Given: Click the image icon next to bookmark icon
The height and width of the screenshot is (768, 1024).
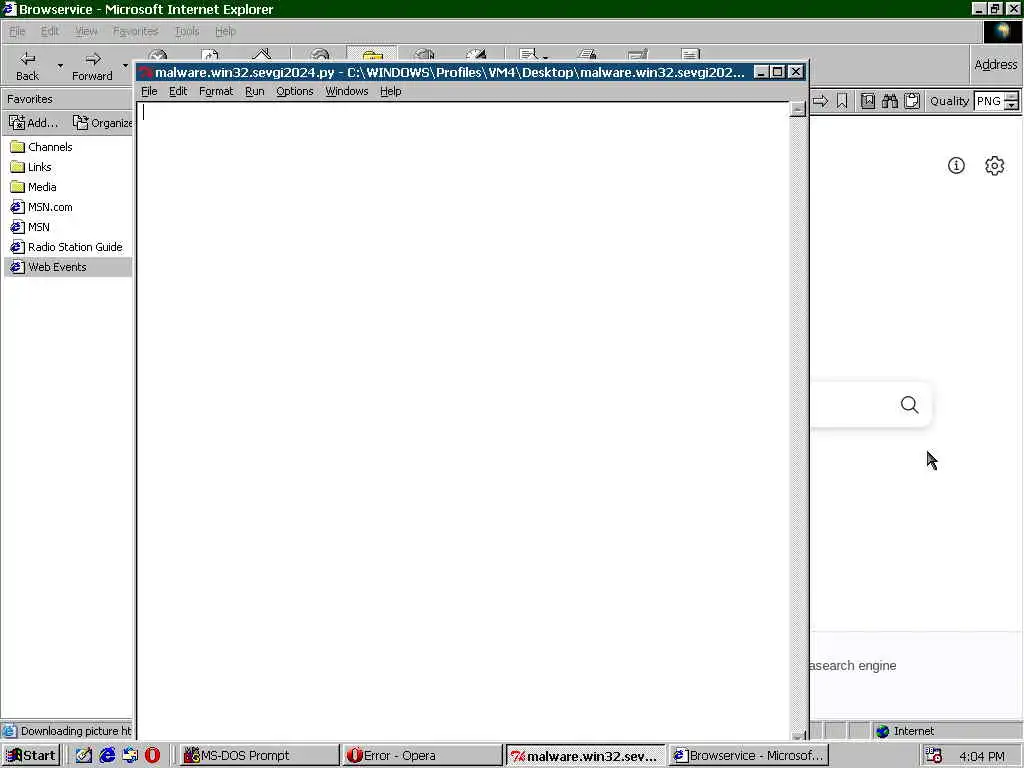Looking at the screenshot, I should click(x=868, y=101).
